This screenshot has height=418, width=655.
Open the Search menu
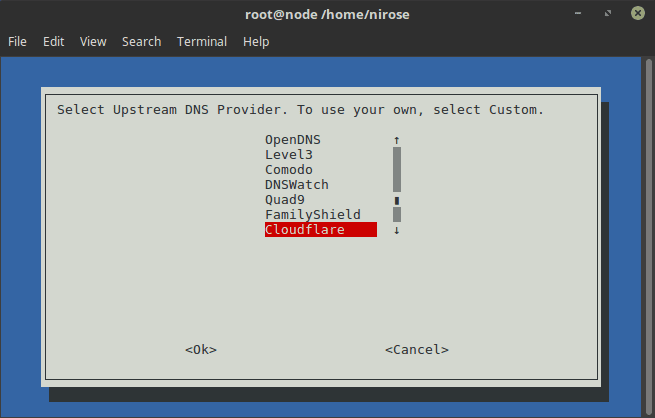tap(142, 42)
